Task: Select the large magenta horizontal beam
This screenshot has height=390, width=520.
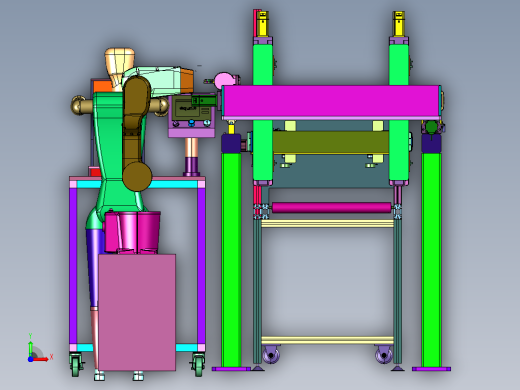Action: coord(331,101)
